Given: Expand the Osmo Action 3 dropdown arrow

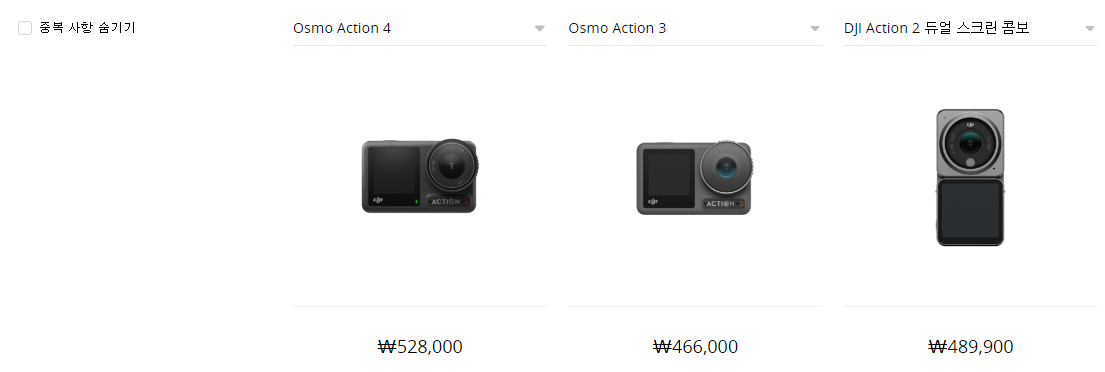Looking at the screenshot, I should [815, 29].
